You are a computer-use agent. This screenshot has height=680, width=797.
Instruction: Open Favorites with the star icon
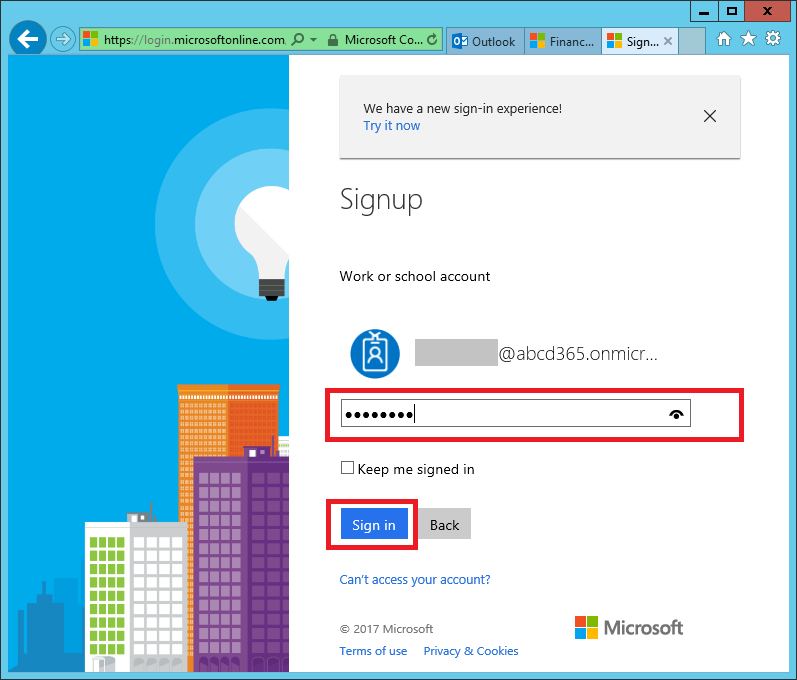(748, 39)
